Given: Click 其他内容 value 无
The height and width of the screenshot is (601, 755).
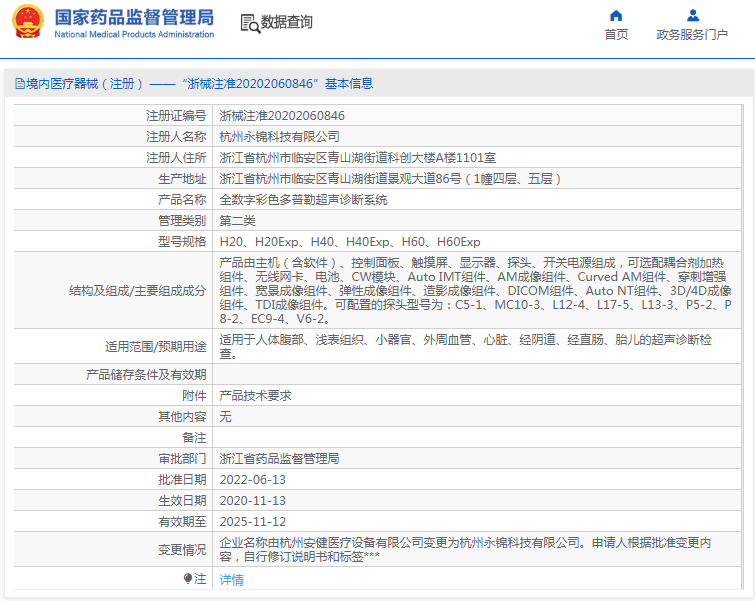Looking at the screenshot, I should coord(225,417).
